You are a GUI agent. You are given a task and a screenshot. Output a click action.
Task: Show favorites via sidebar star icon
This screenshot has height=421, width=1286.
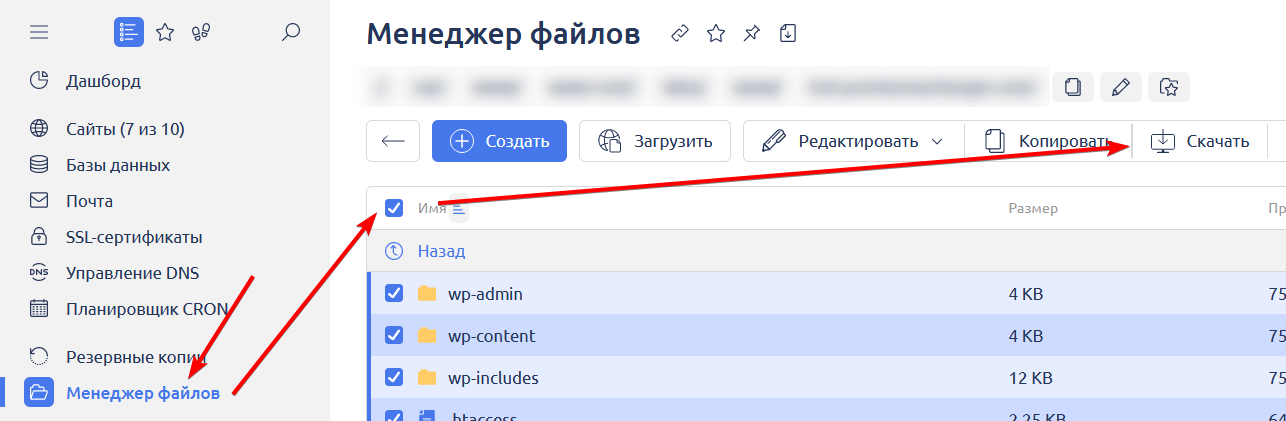[x=165, y=33]
